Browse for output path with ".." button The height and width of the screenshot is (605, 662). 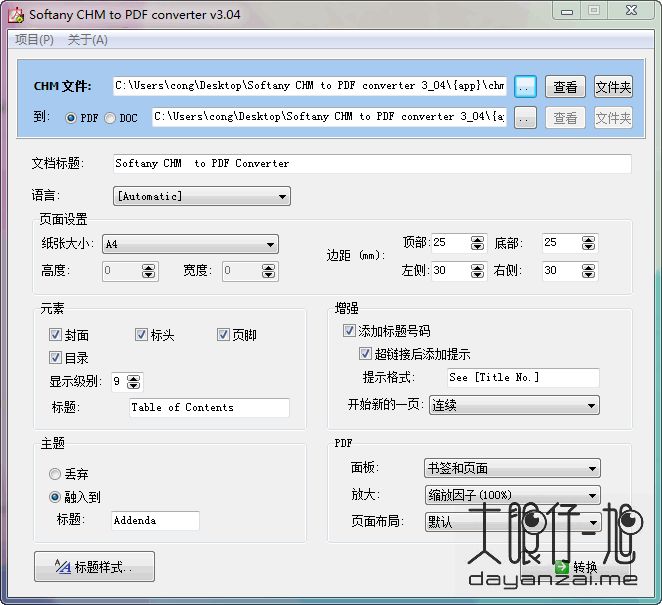525,118
